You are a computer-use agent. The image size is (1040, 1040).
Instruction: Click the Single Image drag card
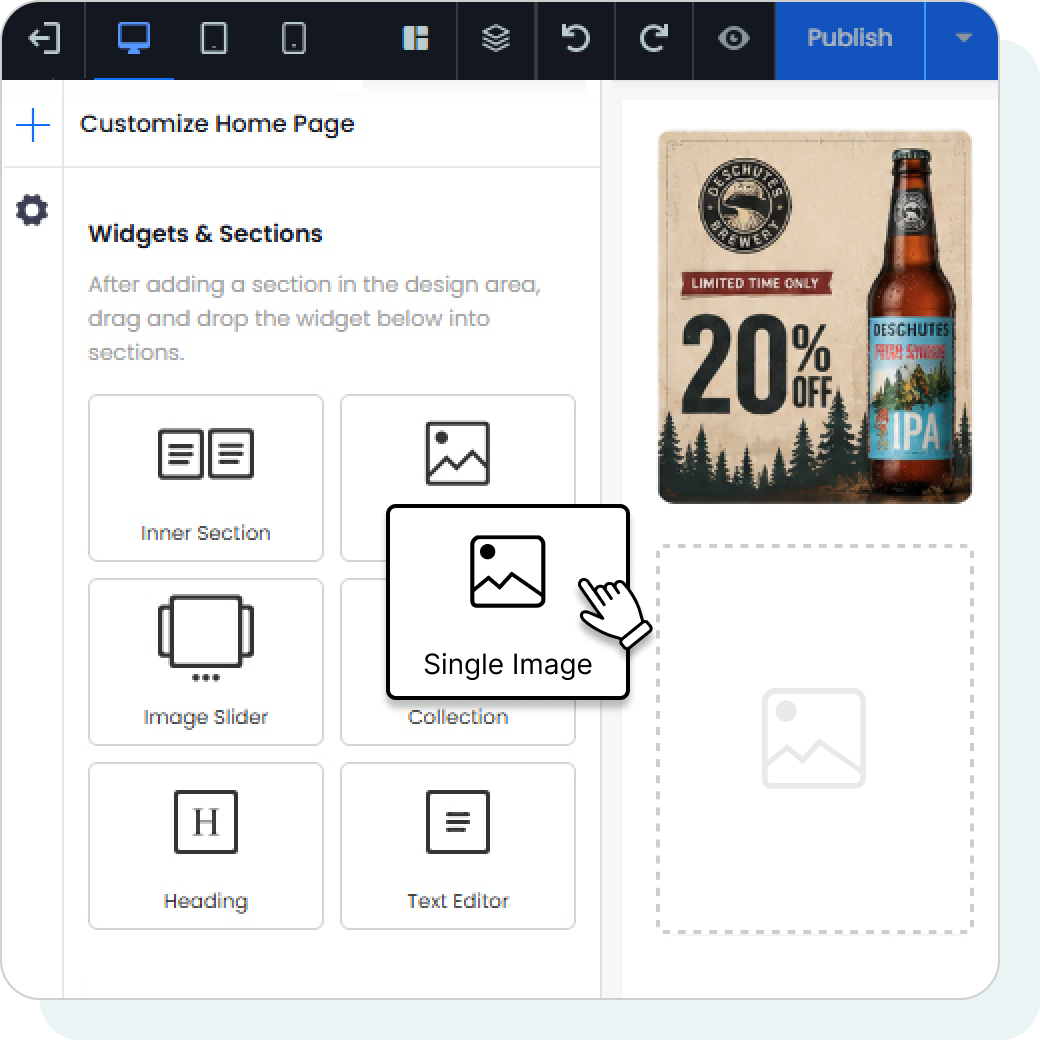pos(507,602)
